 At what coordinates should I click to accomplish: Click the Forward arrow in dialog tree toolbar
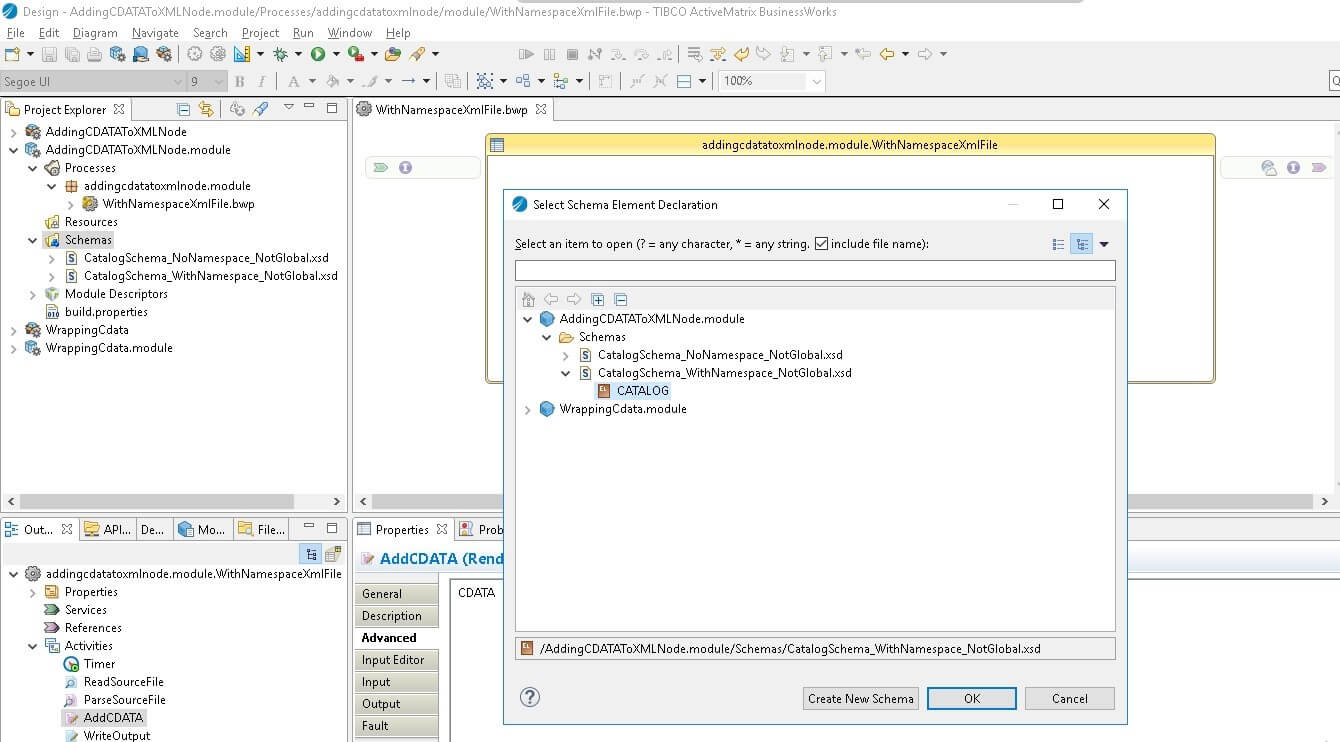tap(574, 299)
